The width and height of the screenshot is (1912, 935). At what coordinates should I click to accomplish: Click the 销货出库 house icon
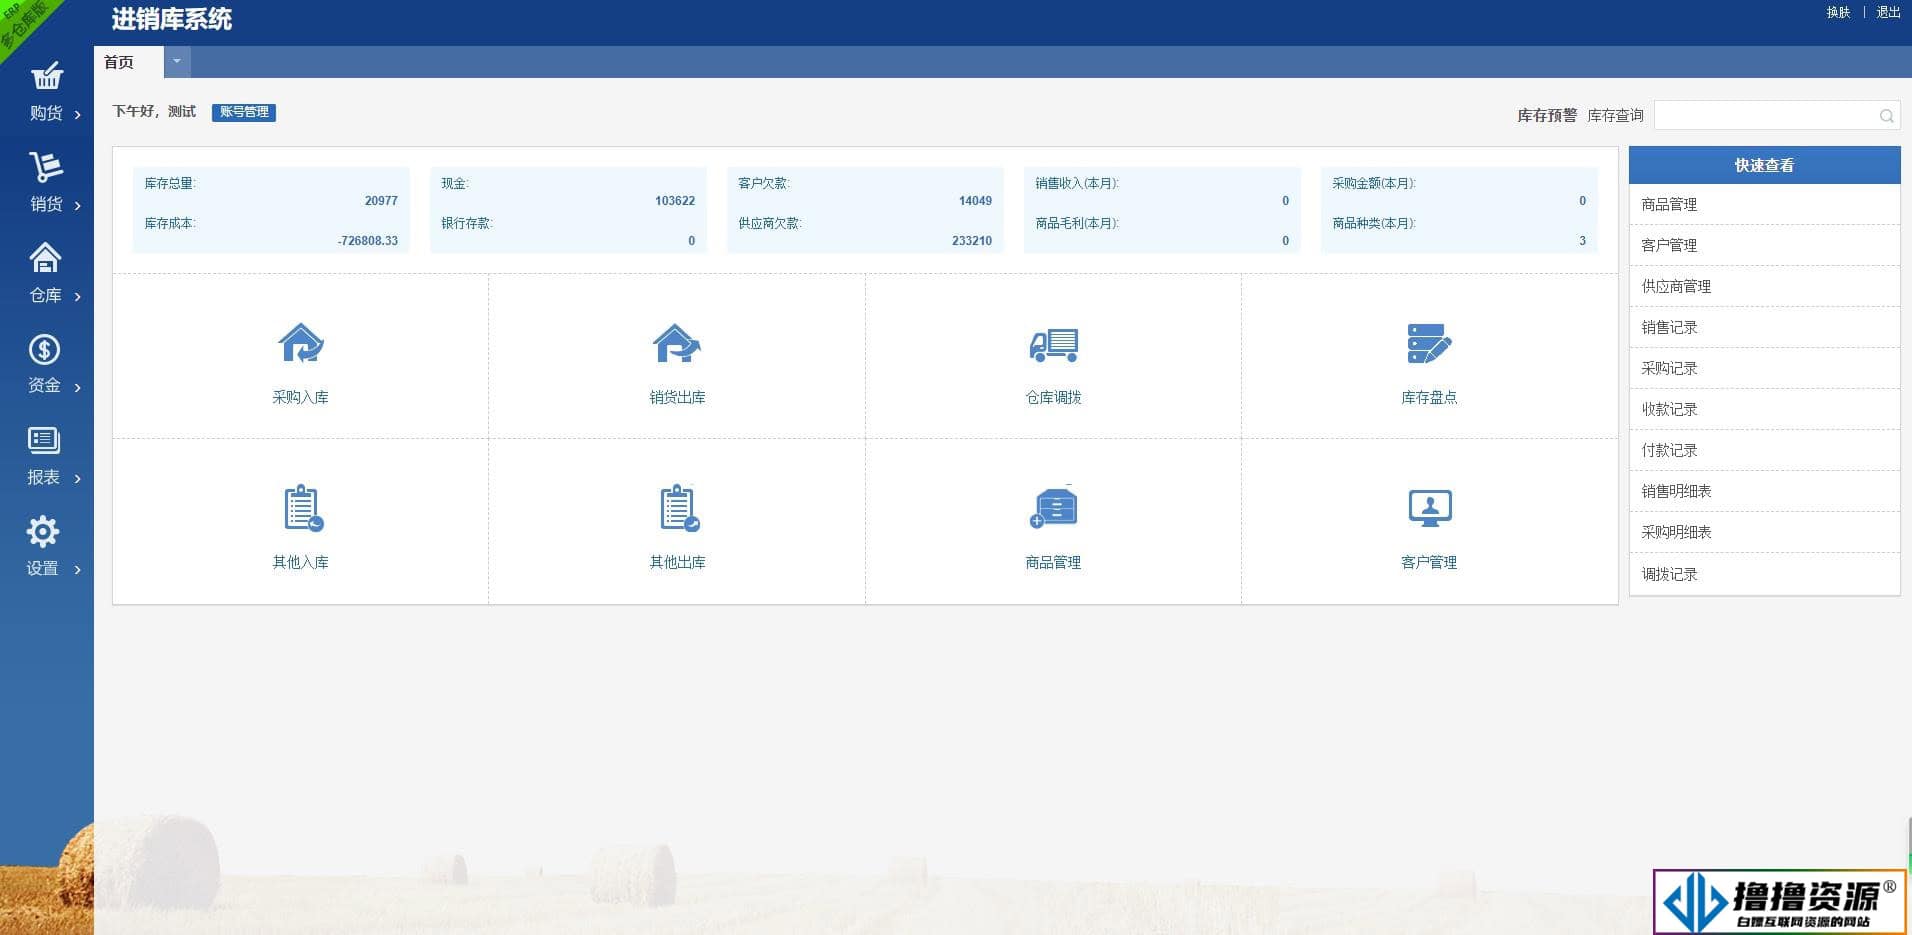coord(677,343)
